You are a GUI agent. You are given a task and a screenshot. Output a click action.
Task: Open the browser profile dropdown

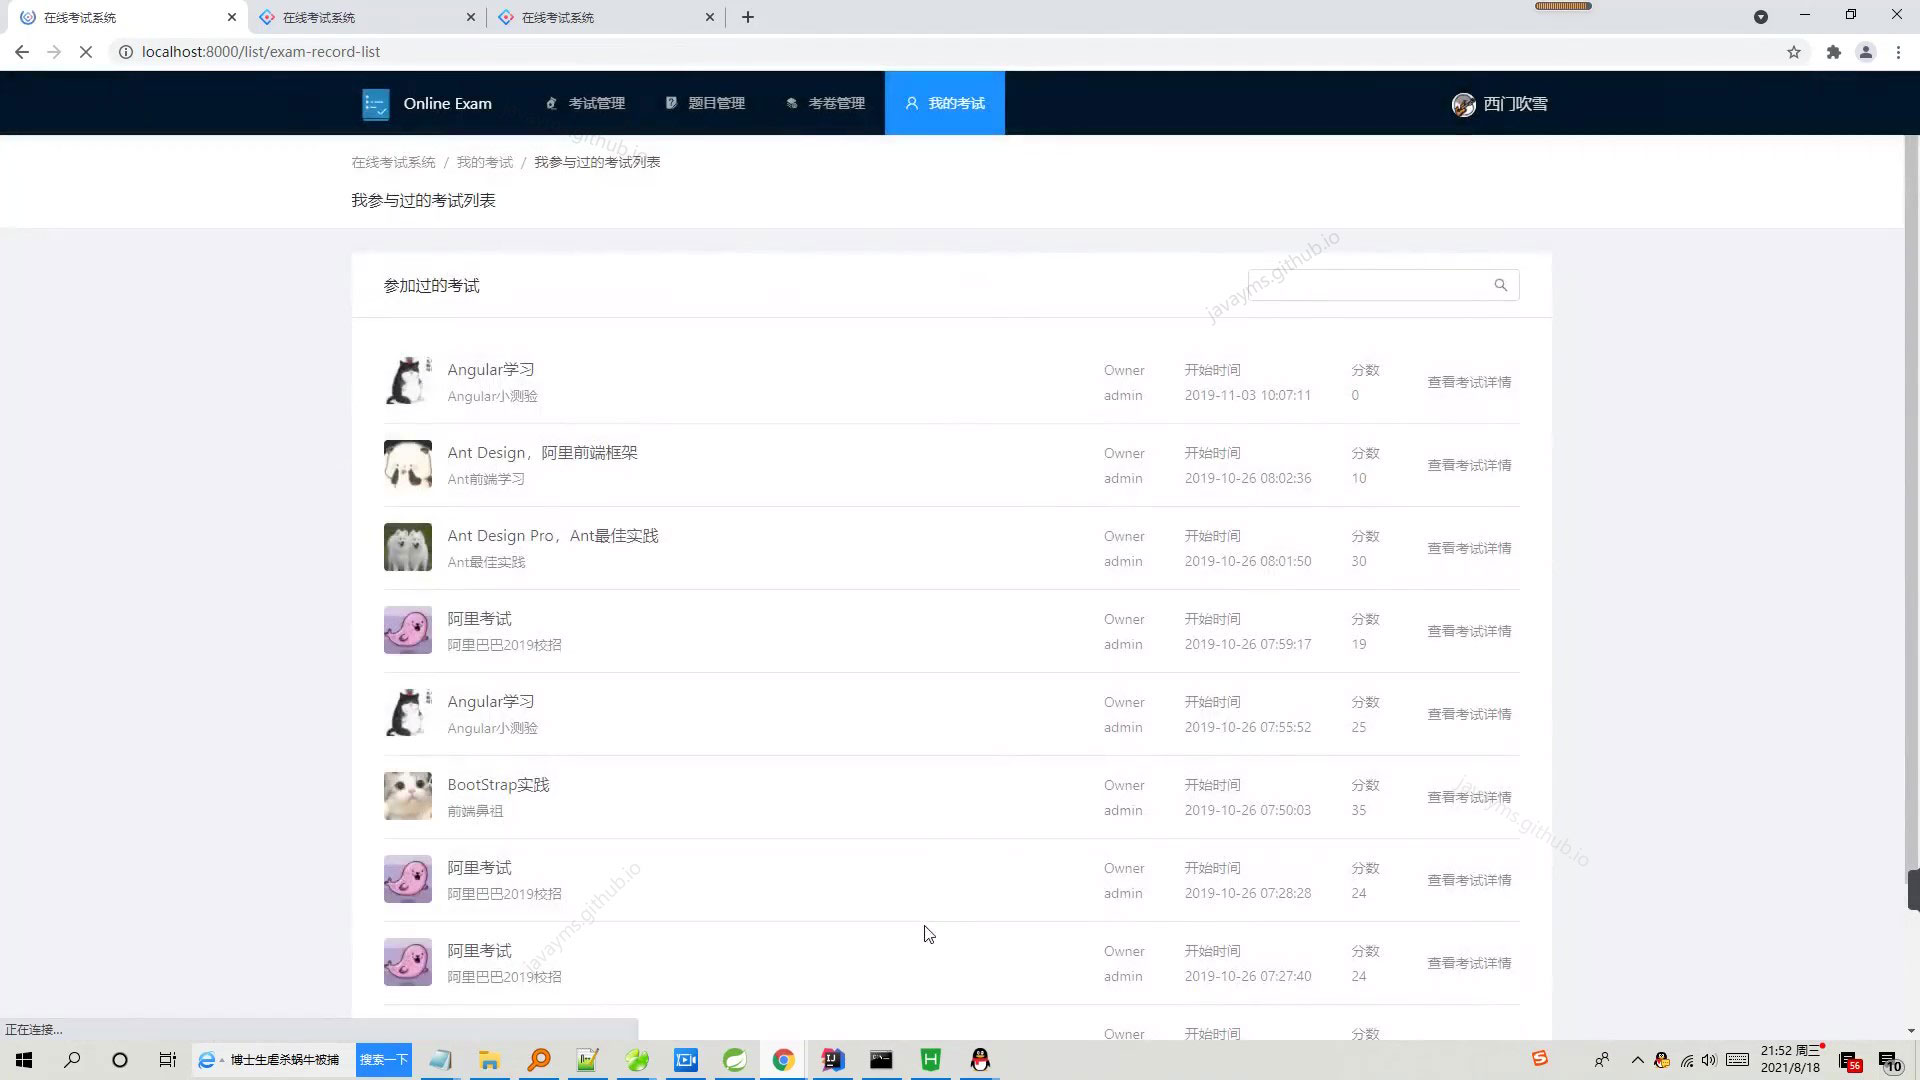[1866, 51]
